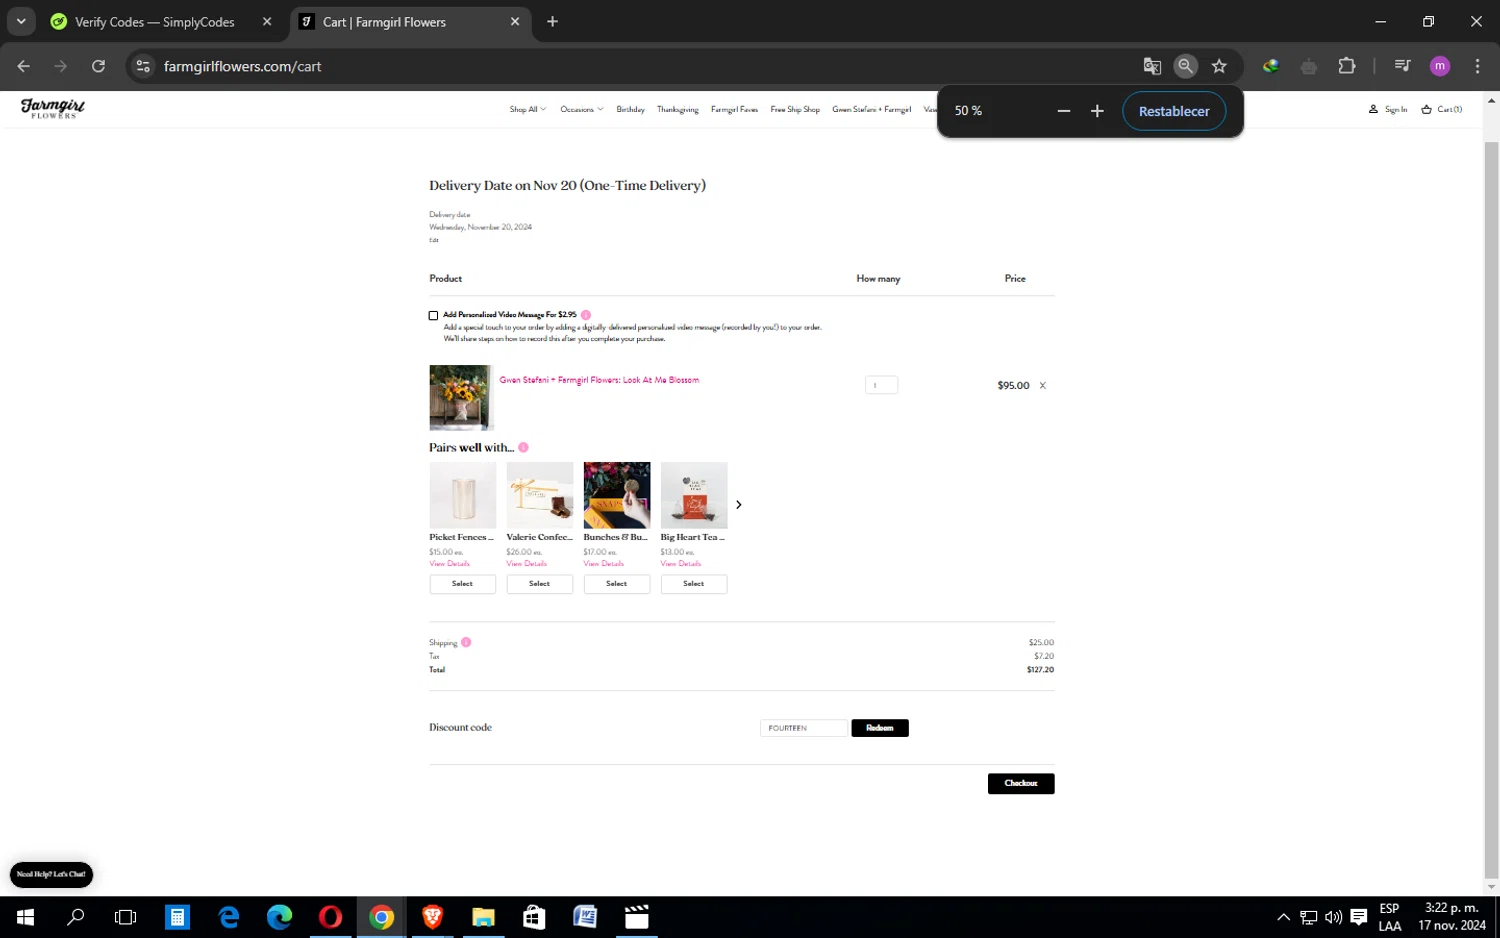Click the Edit delivery date link
This screenshot has height=938, width=1500.
[433, 240]
